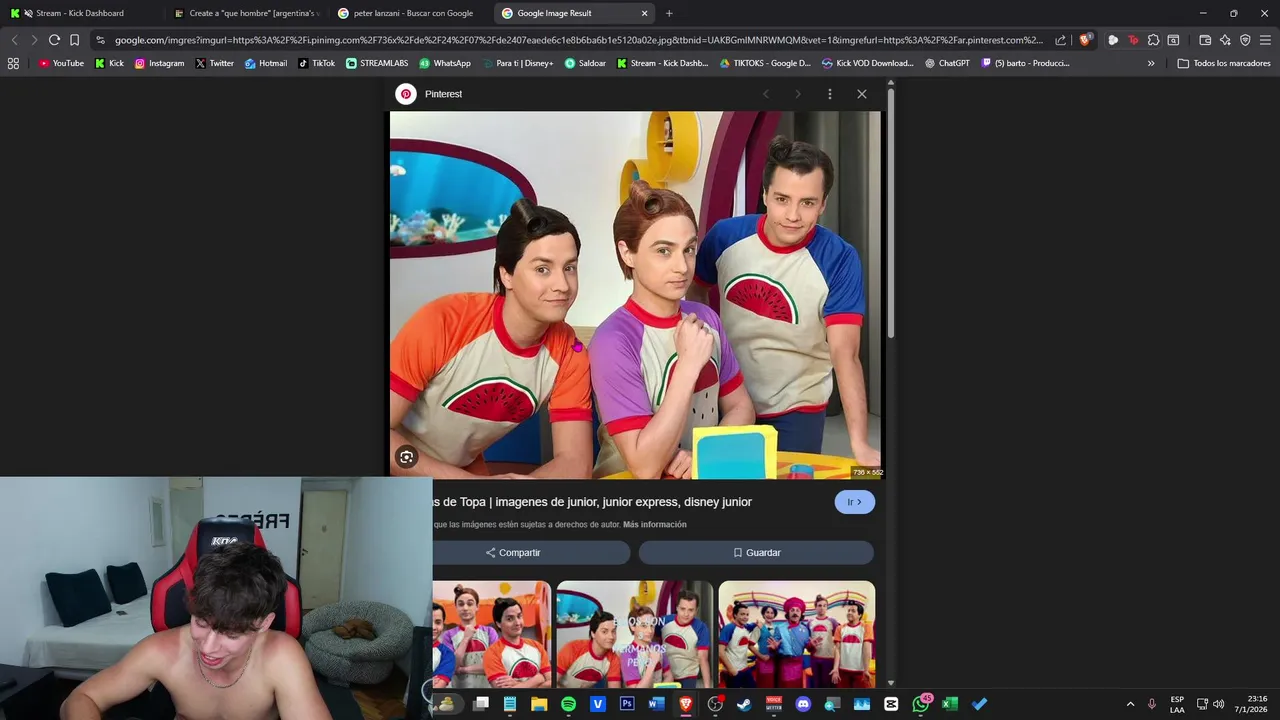Open Steam from the taskbar
This screenshot has height=720, width=1280.
tap(744, 704)
